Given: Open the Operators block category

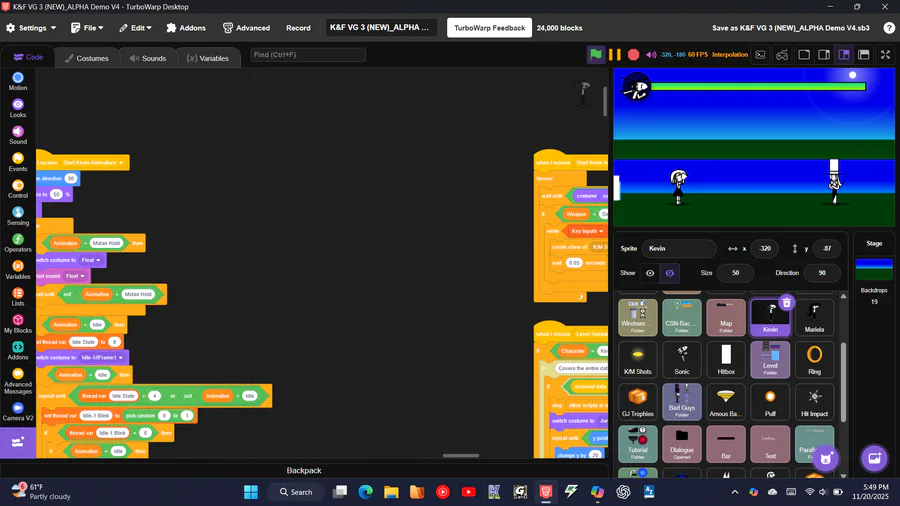Looking at the screenshot, I should coord(18,243).
